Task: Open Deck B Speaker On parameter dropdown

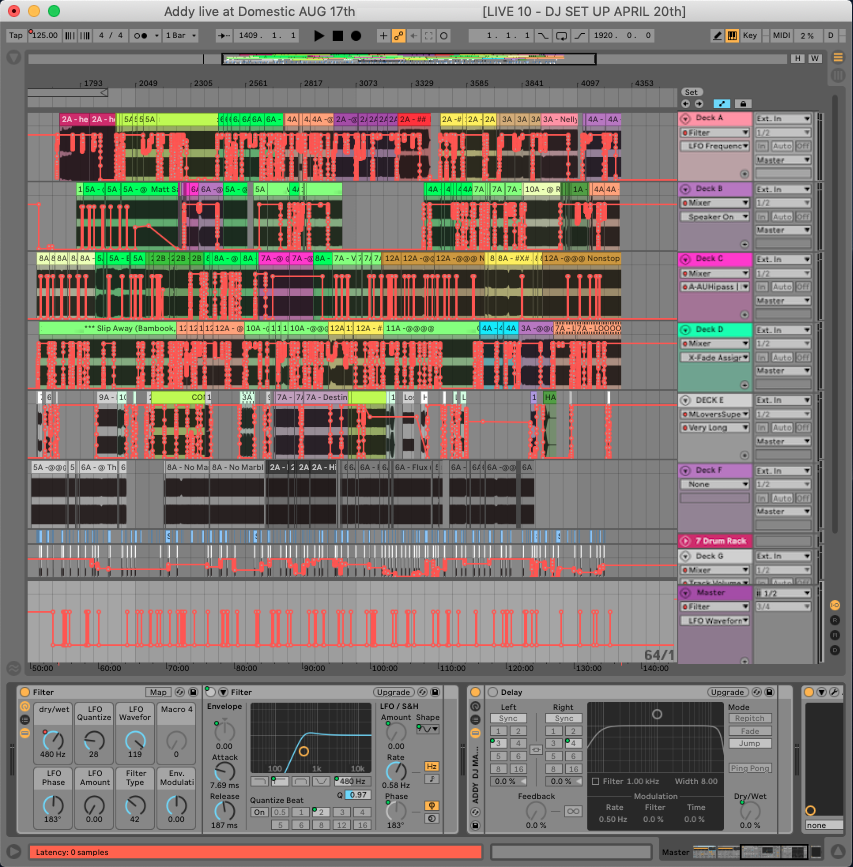Action: [x=715, y=217]
